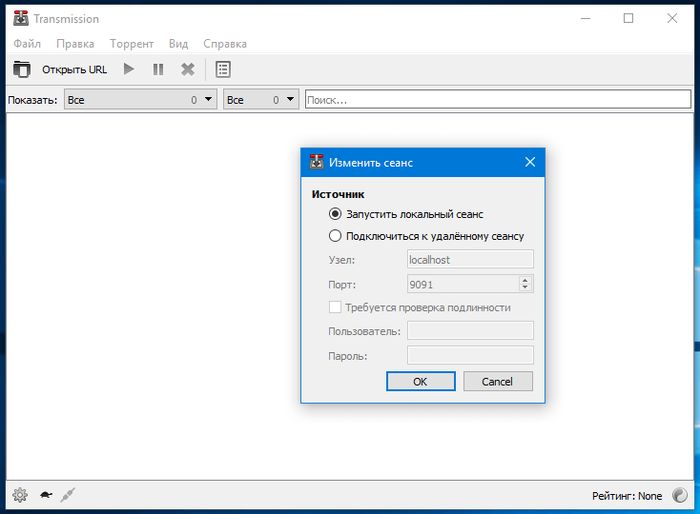Start torrent with the play icon
700x514 pixels.
click(128, 69)
